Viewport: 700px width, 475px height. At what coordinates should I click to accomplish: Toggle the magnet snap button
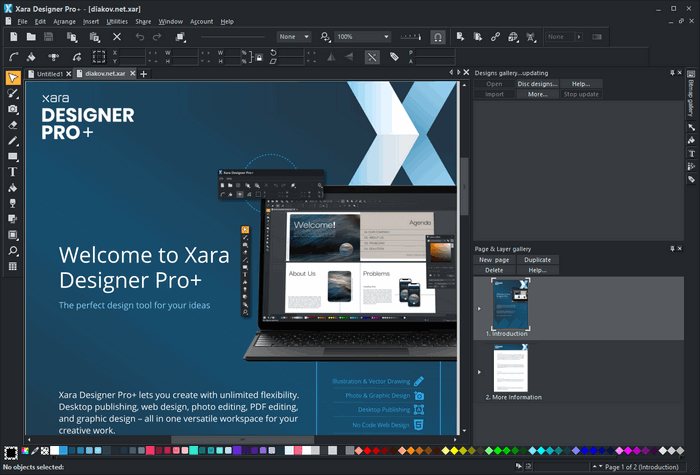click(438, 37)
